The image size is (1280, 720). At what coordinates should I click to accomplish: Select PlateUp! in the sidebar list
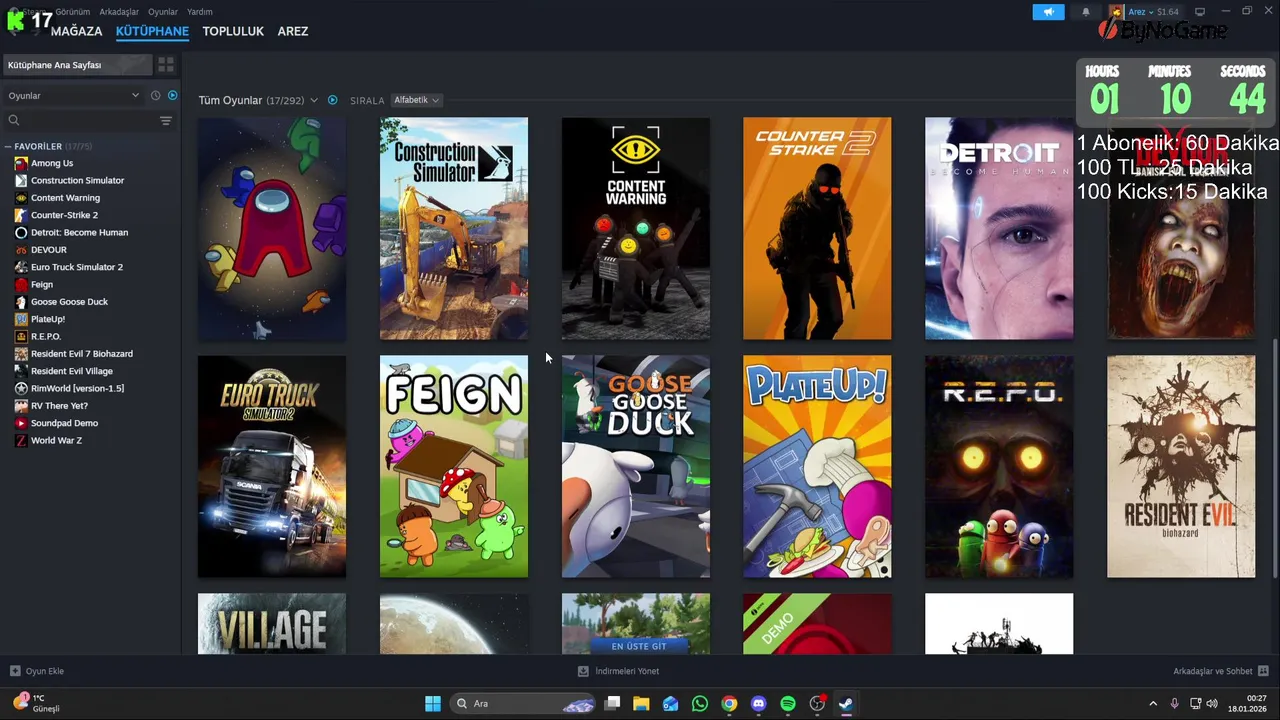point(48,319)
